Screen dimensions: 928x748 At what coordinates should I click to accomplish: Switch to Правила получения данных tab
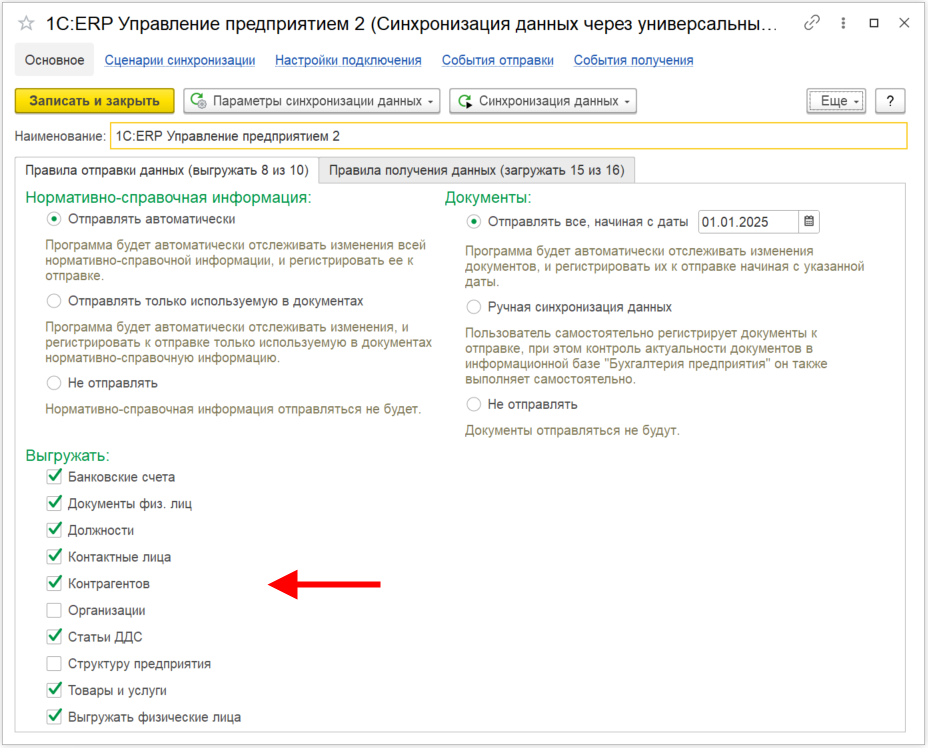[x=476, y=170]
